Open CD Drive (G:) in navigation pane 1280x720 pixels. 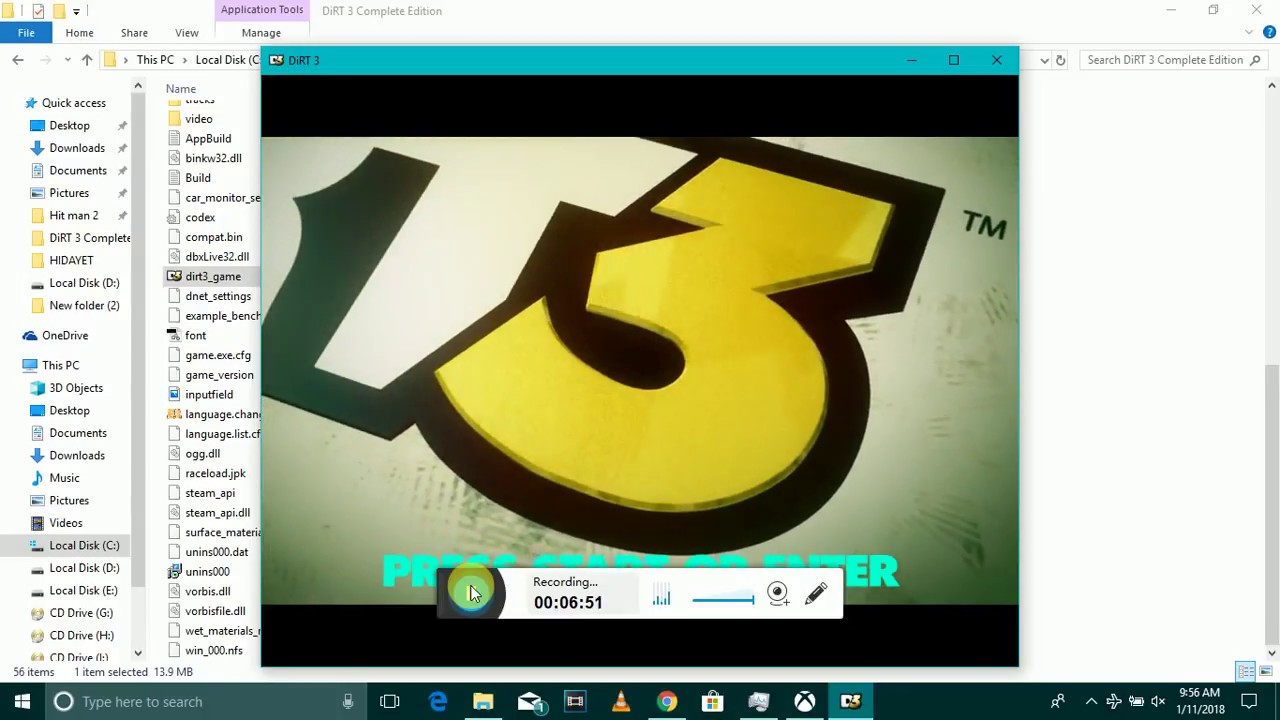(81, 613)
